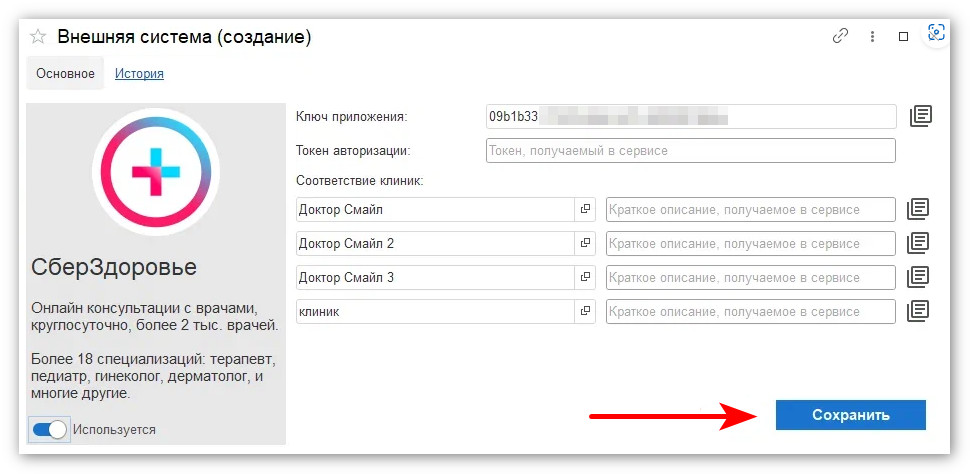Click list icon in Доктор Смайл row
The height and width of the screenshot is (474, 970).
tap(919, 209)
